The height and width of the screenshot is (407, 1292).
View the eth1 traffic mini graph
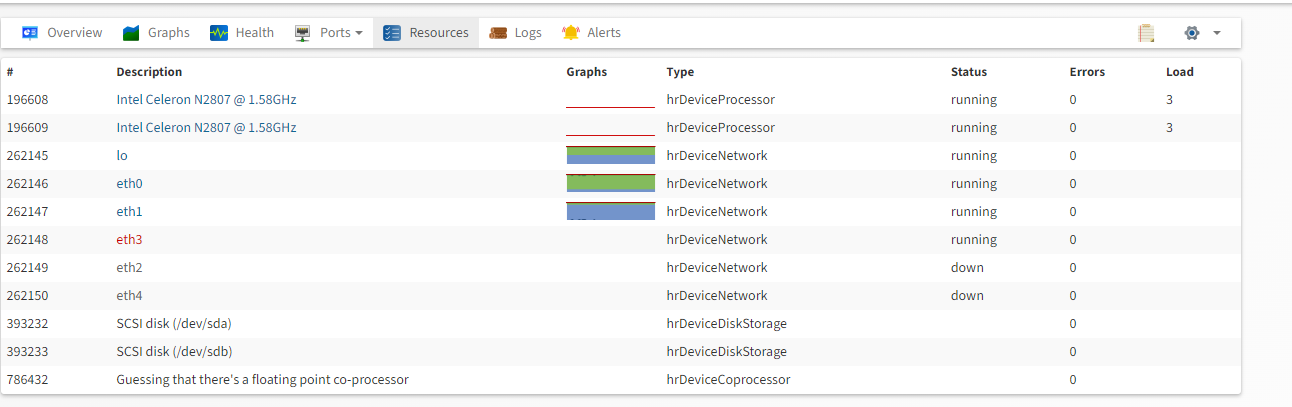click(610, 211)
